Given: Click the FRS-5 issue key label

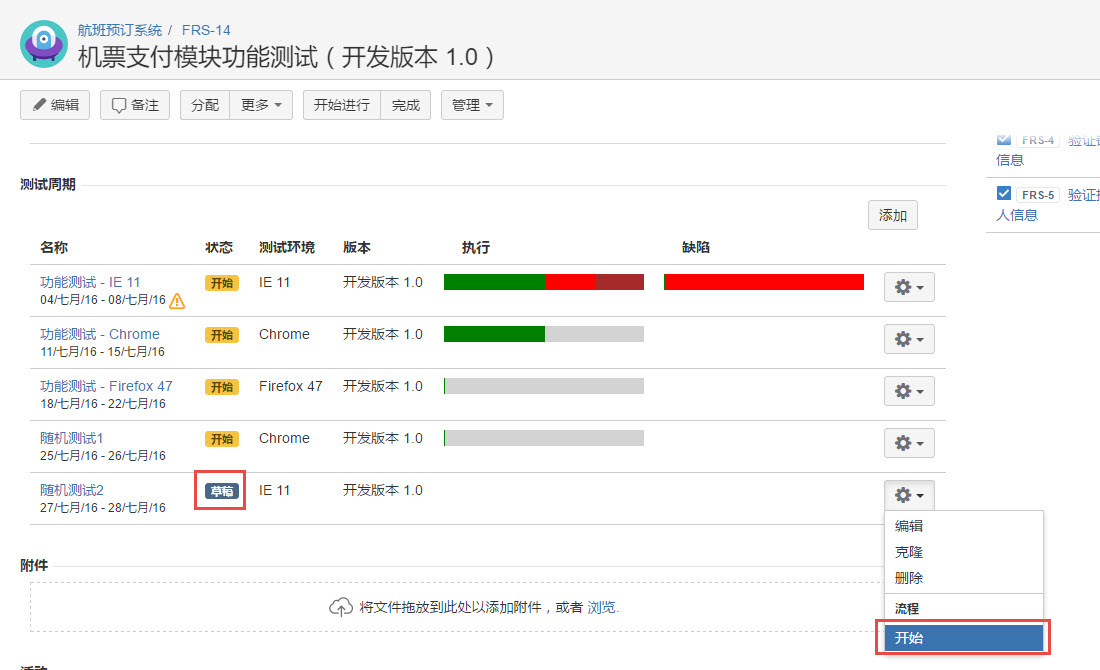Looking at the screenshot, I should 1038,195.
